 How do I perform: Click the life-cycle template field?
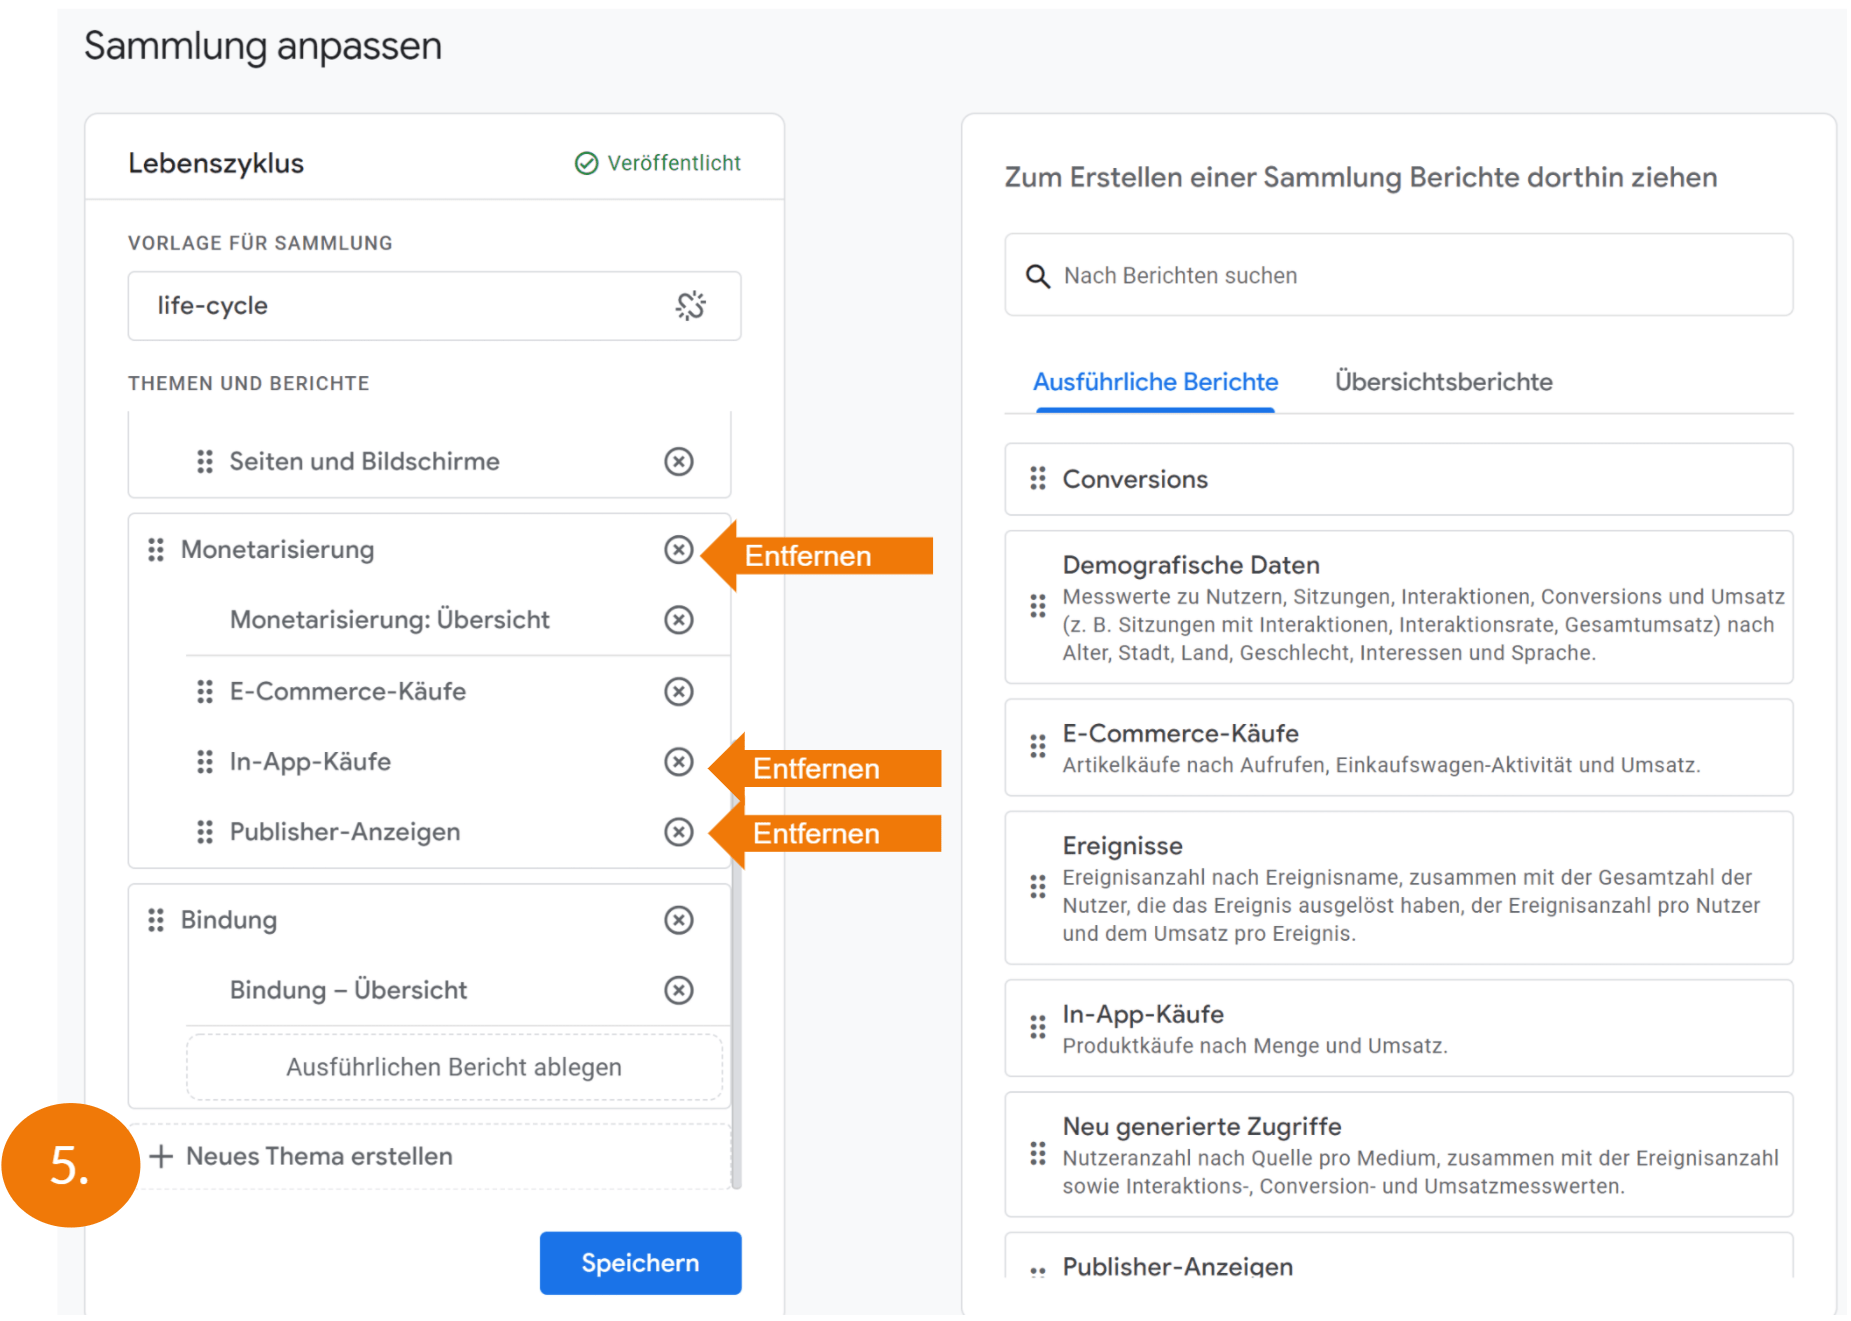point(400,306)
